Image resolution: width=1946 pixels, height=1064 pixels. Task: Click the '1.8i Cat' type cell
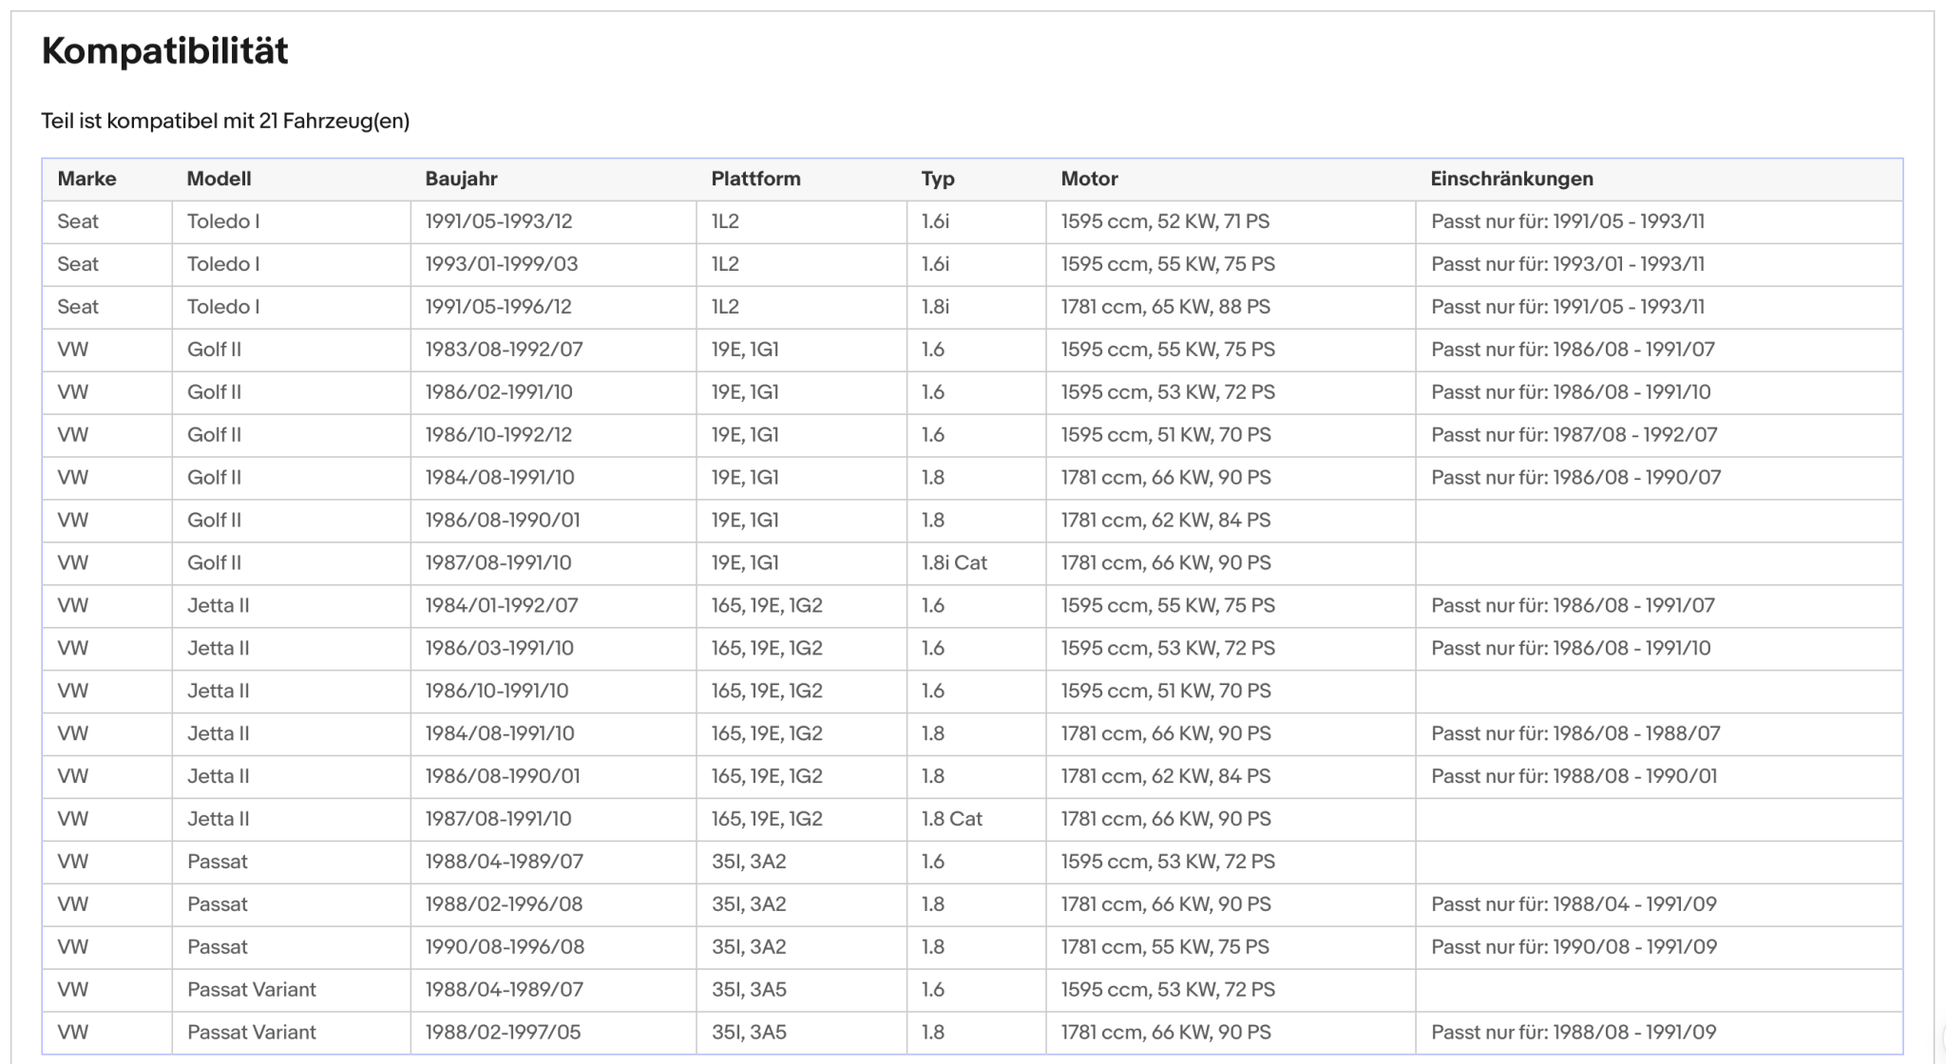point(953,563)
